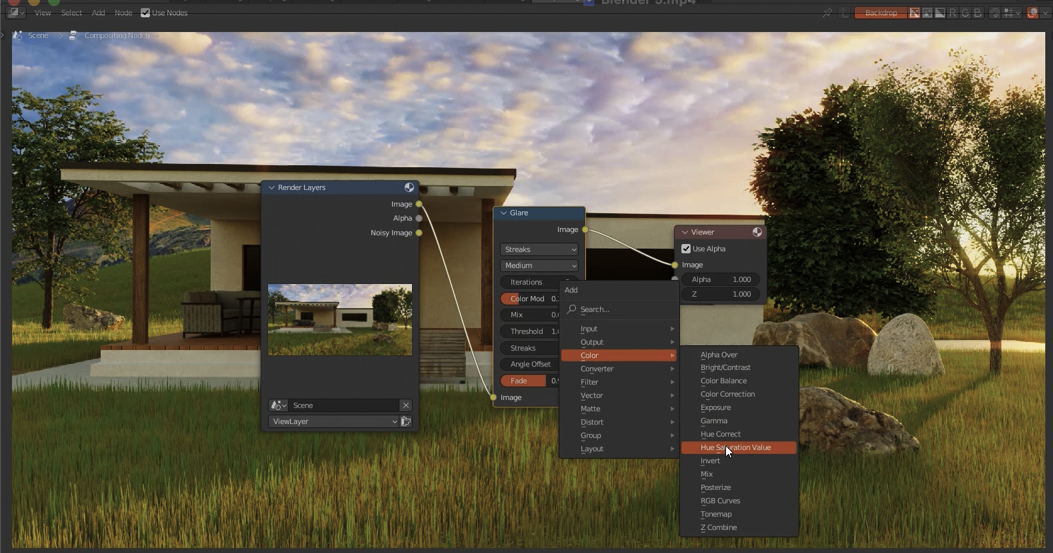Show the Red channel (R) in backdrop

tap(952, 13)
